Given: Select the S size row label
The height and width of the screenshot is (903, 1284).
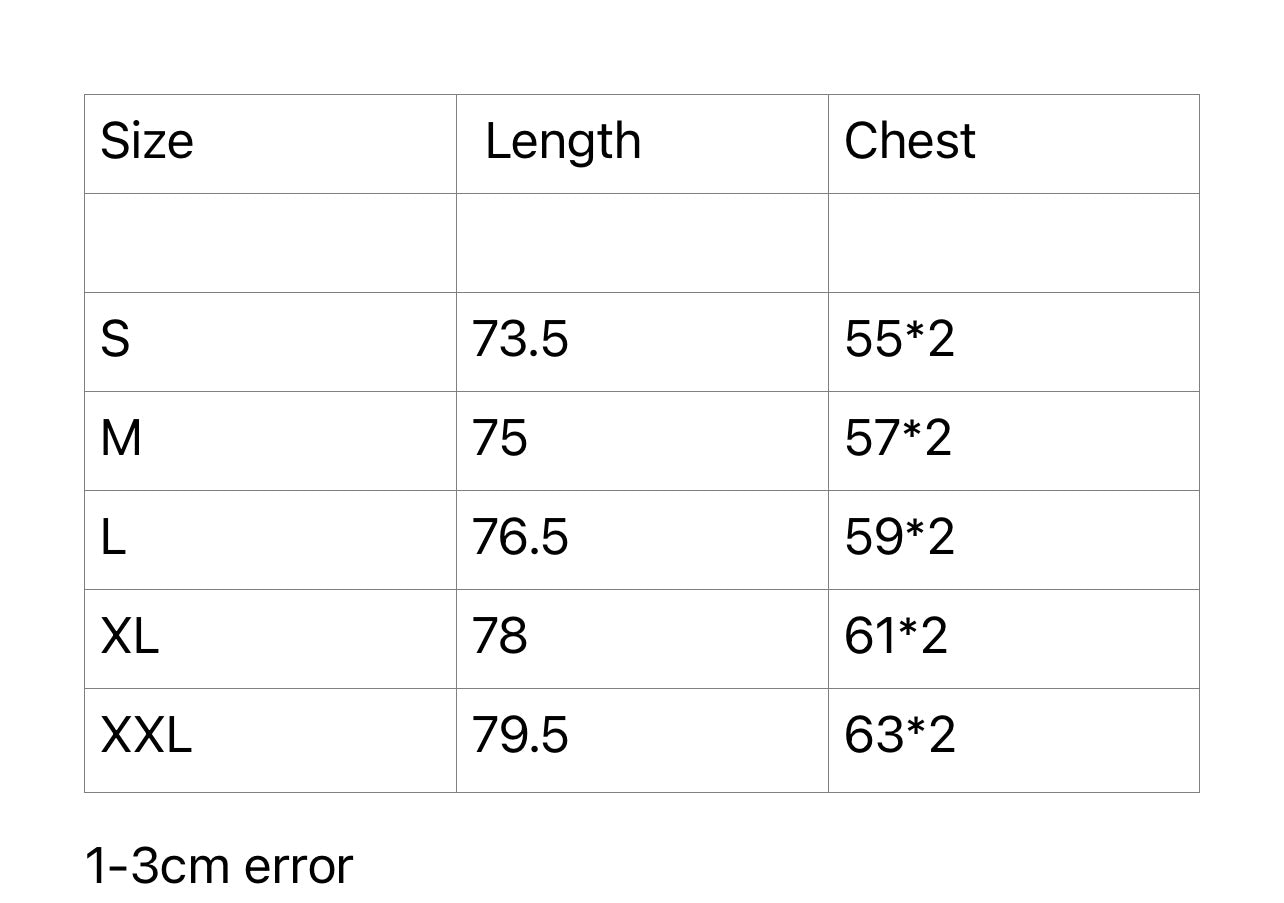Looking at the screenshot, I should (115, 339).
